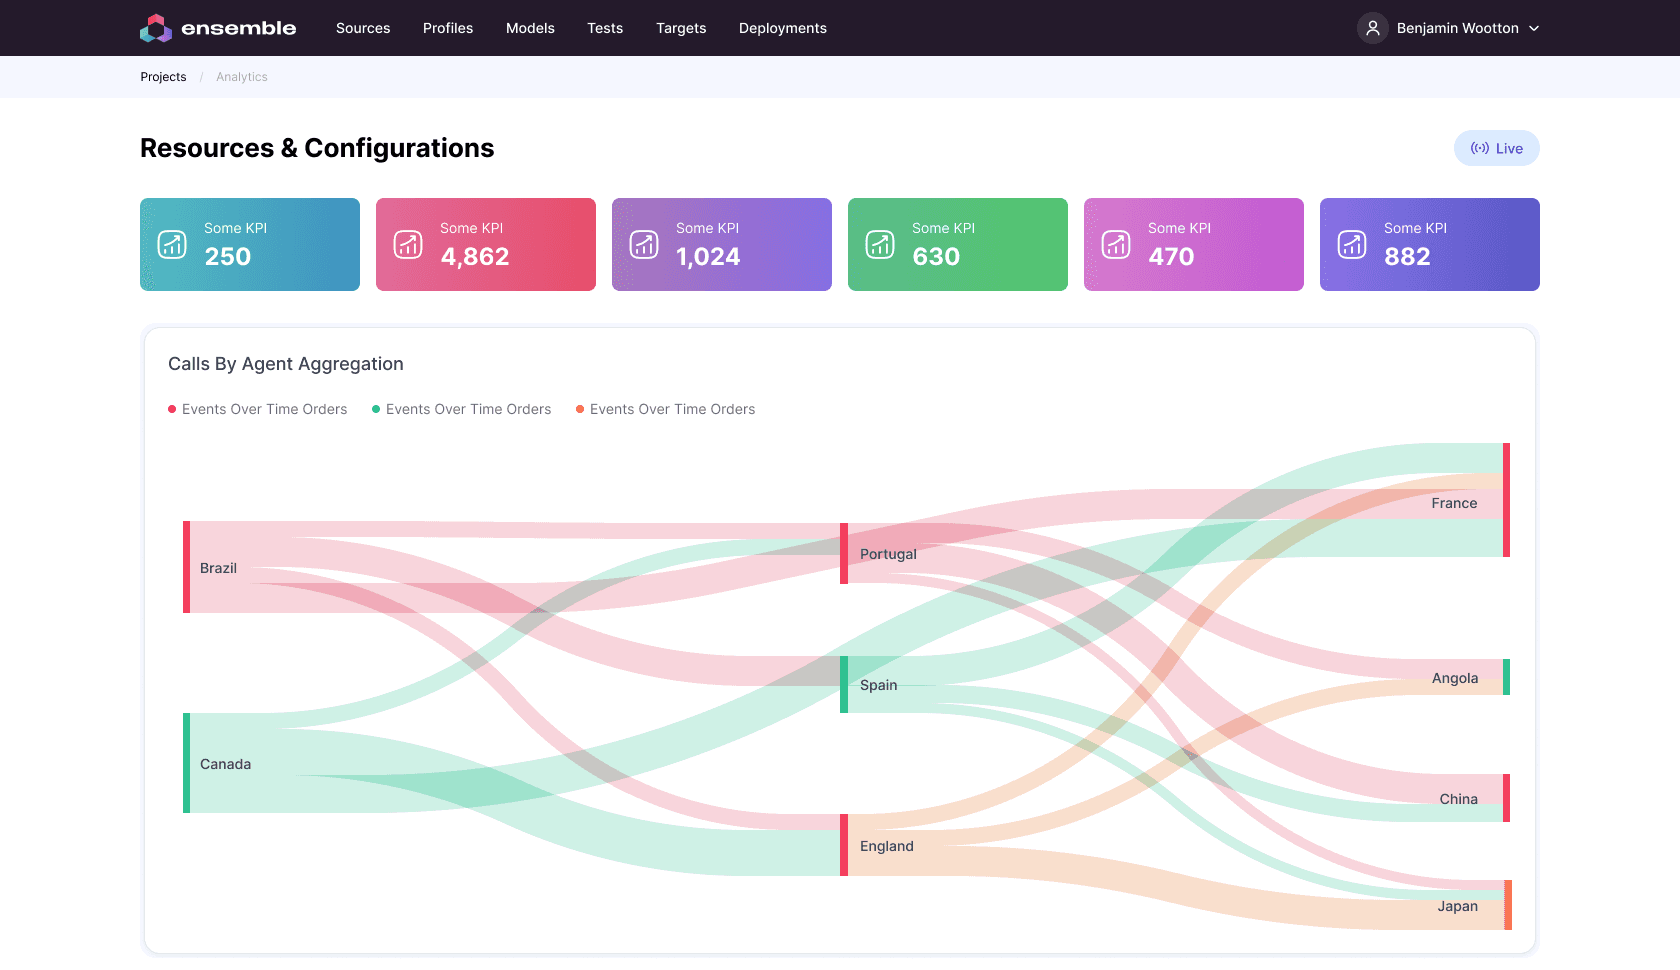Go to the Models section

[530, 28]
